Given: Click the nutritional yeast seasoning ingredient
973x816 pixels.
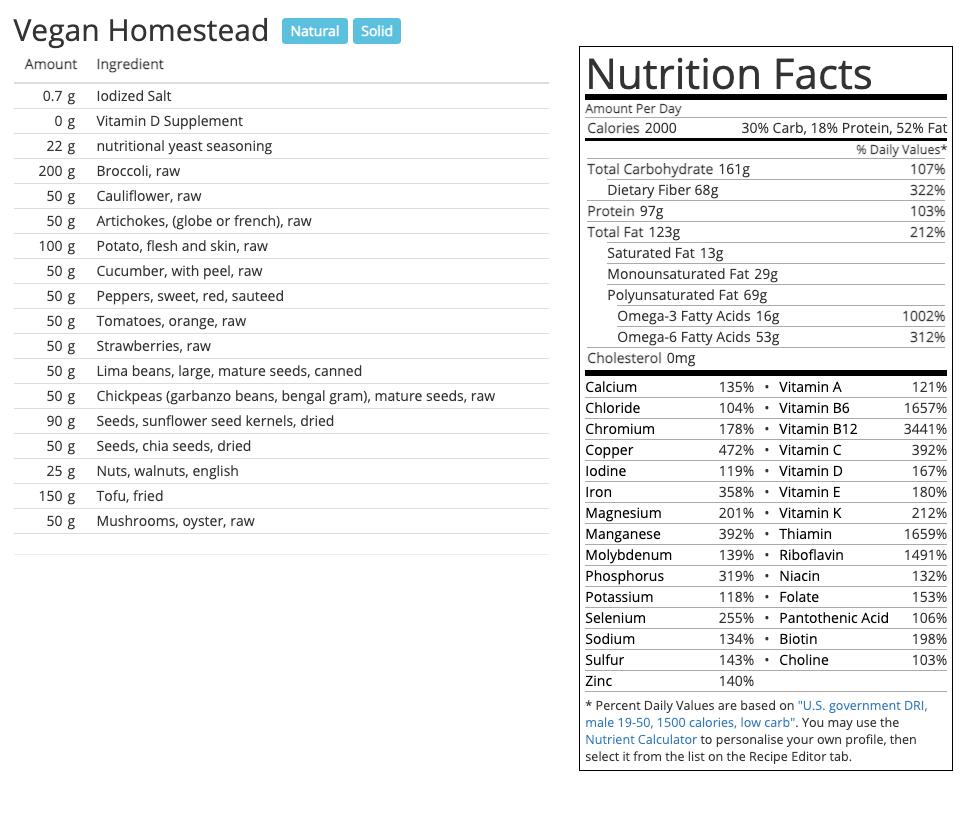Looking at the screenshot, I should (184, 146).
